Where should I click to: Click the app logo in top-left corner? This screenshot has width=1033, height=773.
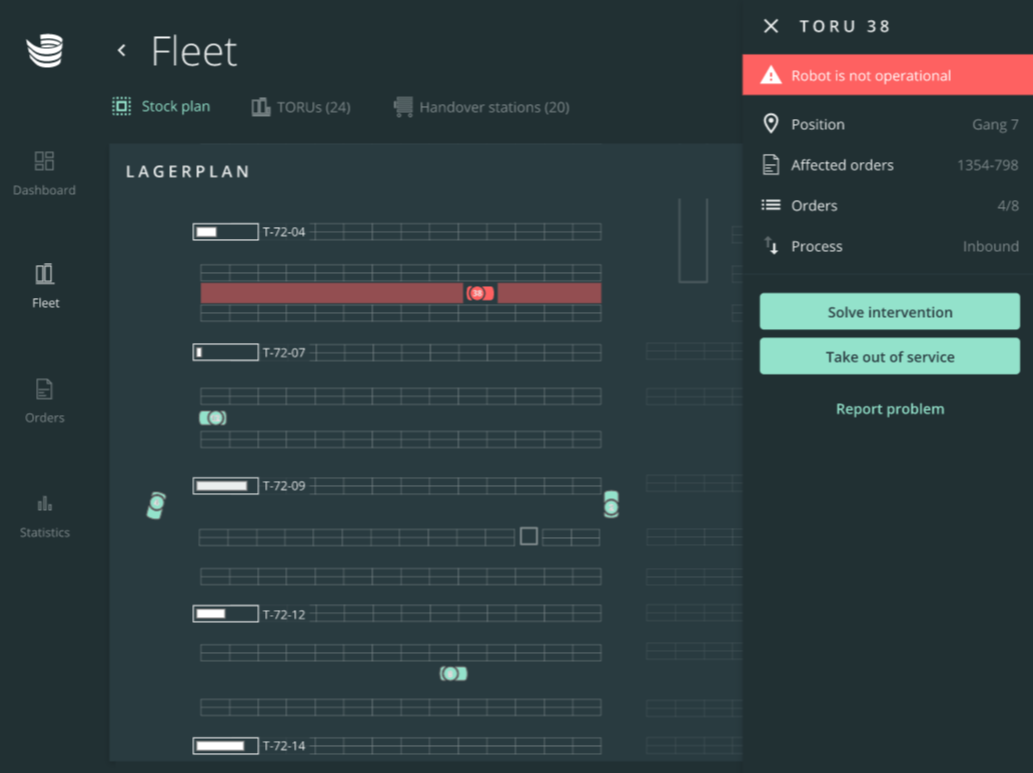pos(45,50)
